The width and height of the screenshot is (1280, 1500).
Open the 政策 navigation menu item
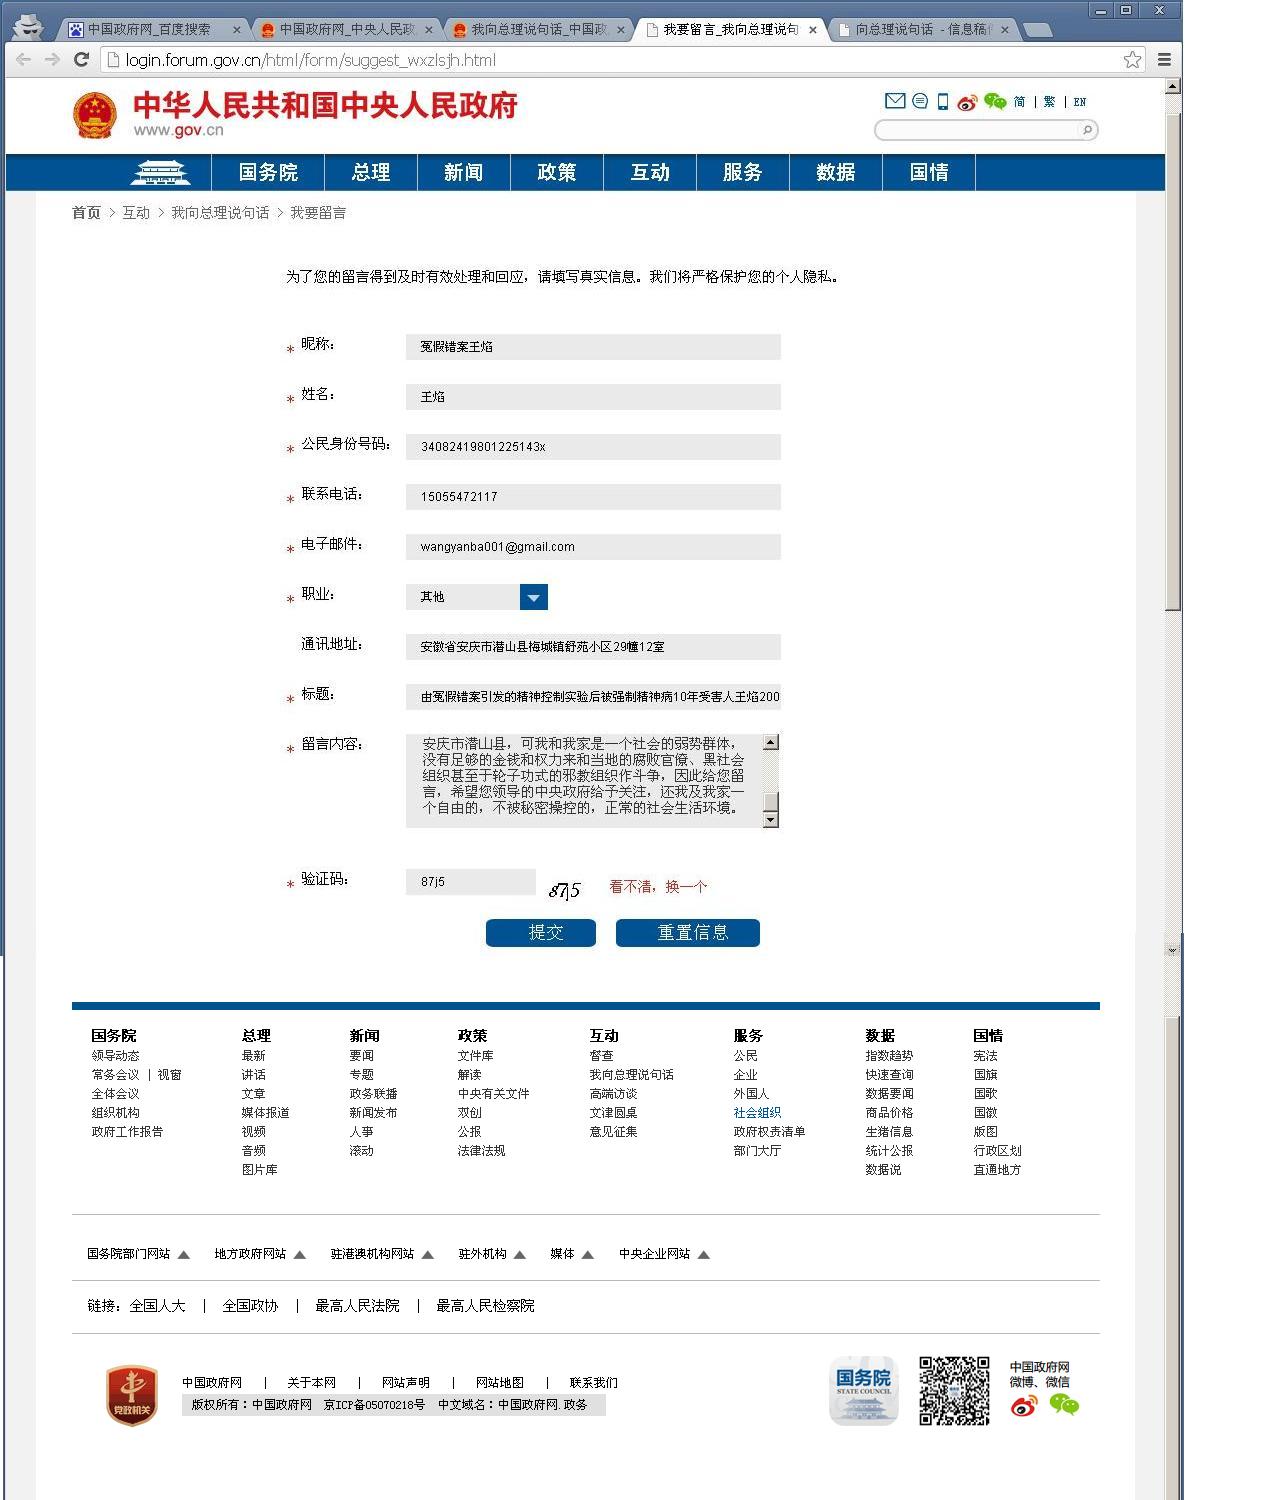556,172
